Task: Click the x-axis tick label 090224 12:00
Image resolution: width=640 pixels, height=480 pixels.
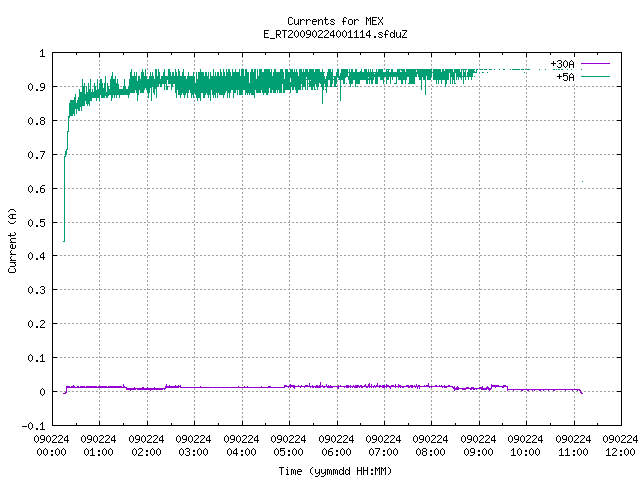Action: [x=620, y=446]
